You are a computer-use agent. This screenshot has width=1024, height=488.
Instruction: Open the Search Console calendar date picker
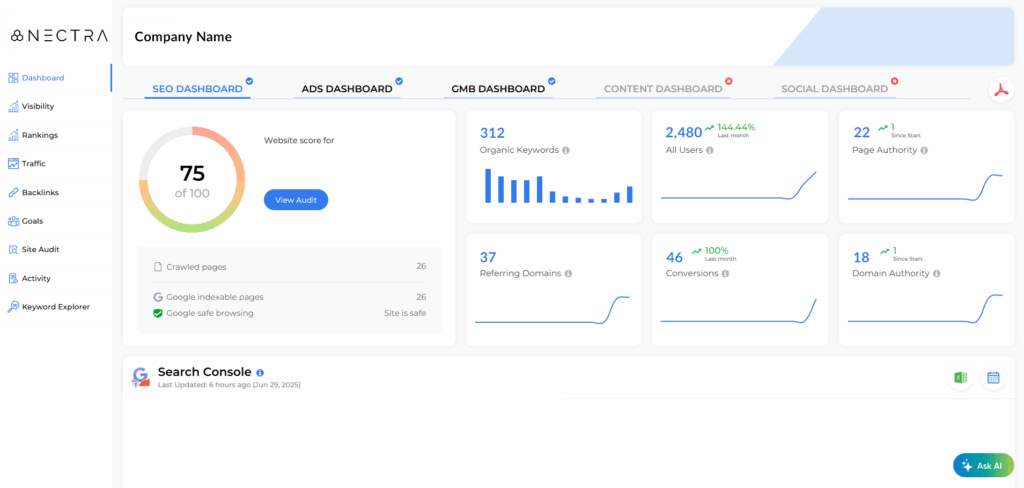(993, 378)
